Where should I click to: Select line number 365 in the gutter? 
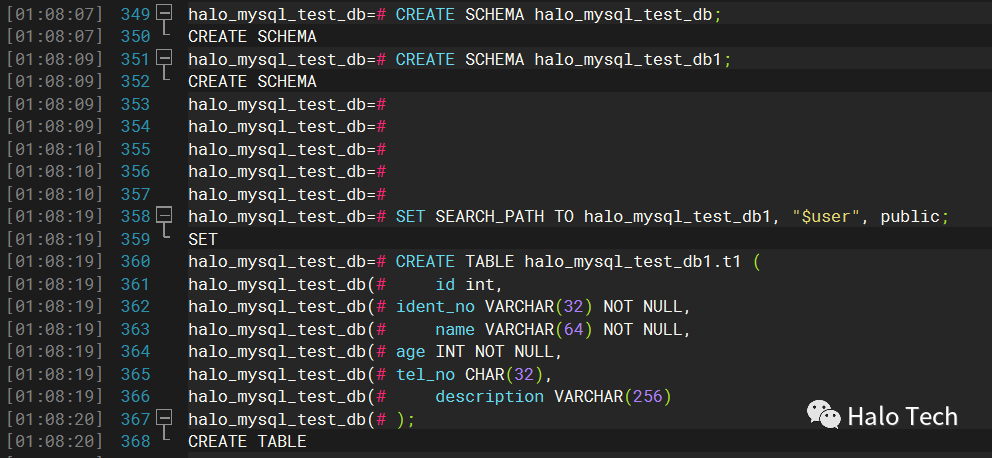pyautogui.click(x=135, y=374)
